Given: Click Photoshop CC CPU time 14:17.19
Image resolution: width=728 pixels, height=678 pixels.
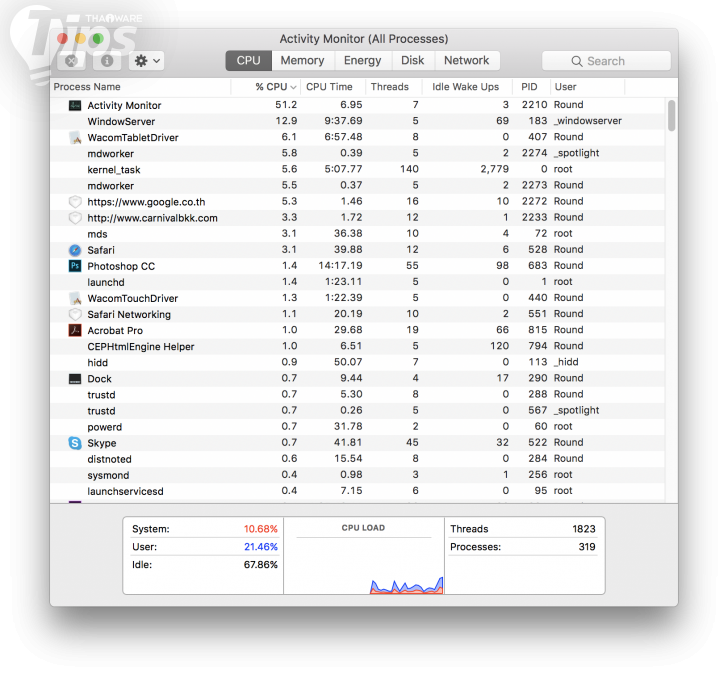Looking at the screenshot, I should [340, 266].
